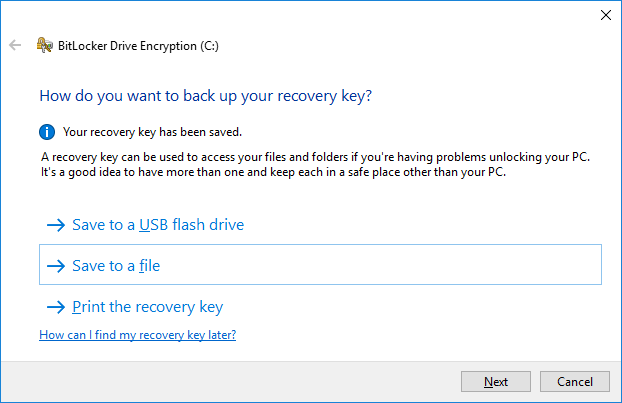
Task: Open How can I find my recovery key later?
Action: [138, 335]
